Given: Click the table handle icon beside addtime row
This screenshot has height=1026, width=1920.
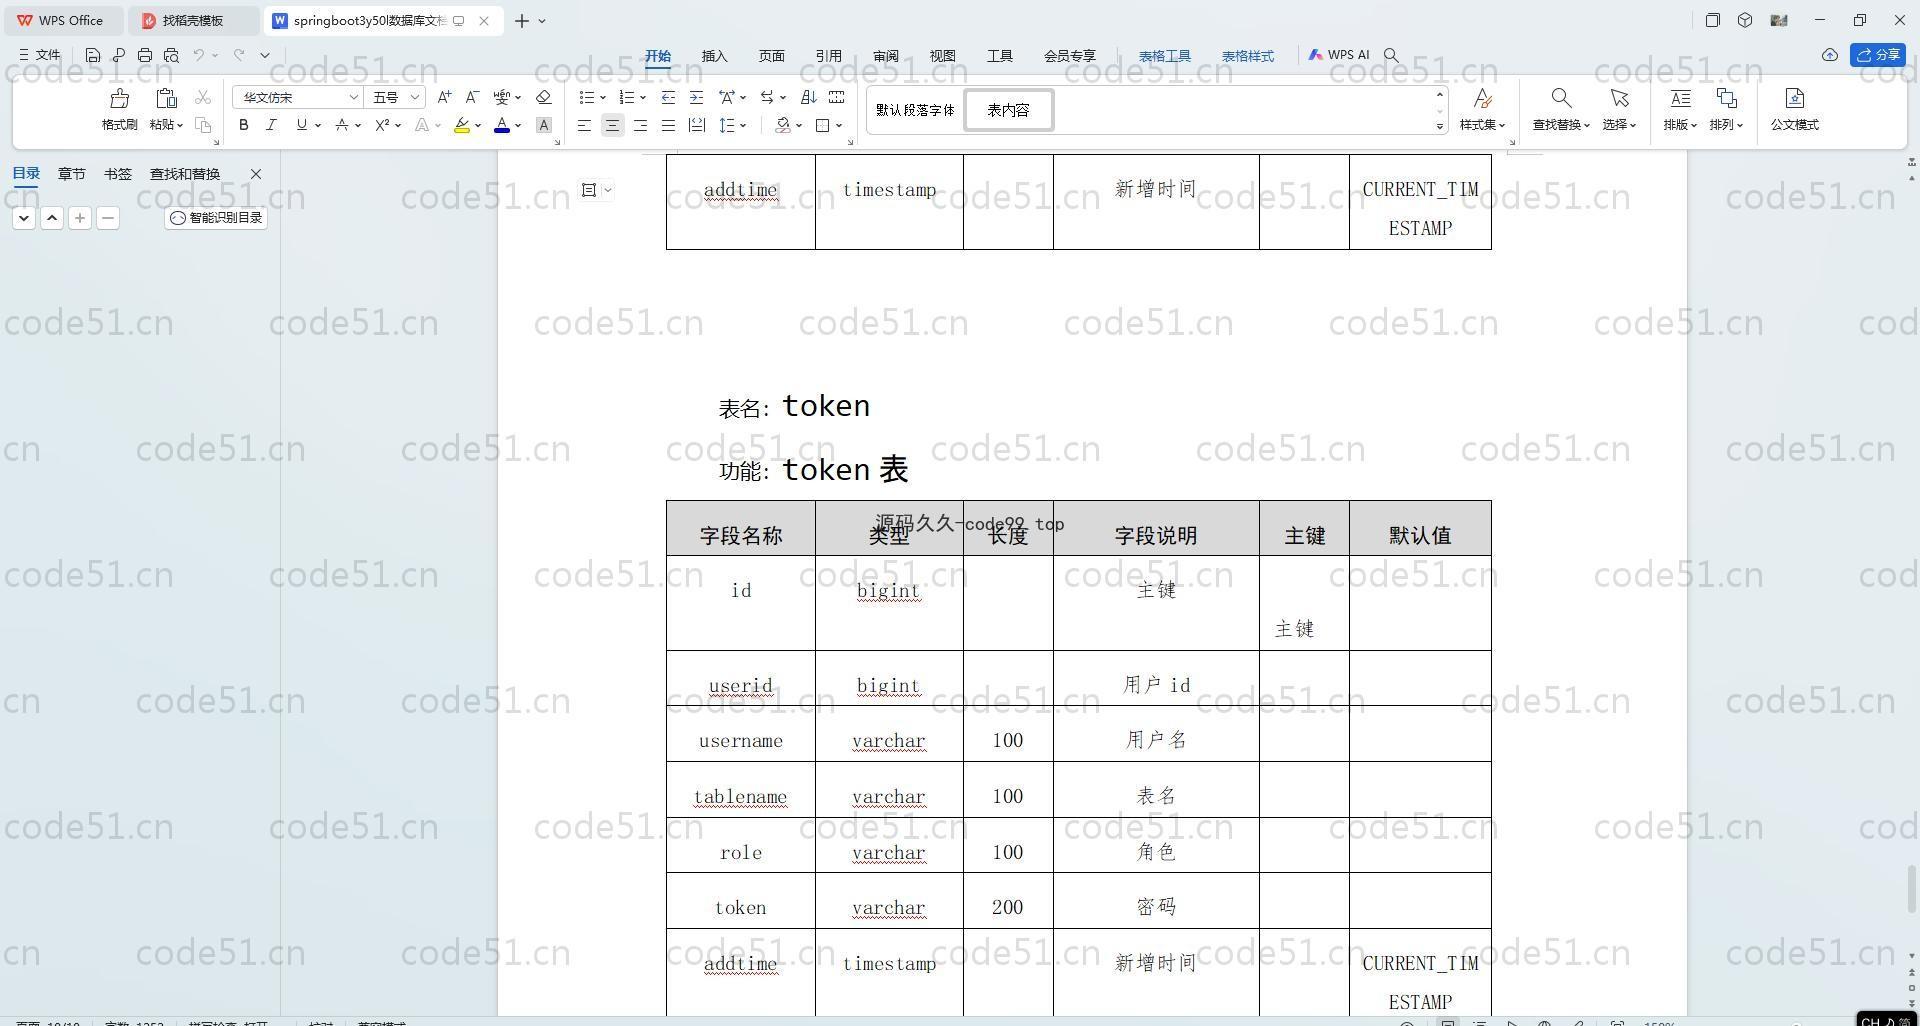Looking at the screenshot, I should coord(590,190).
